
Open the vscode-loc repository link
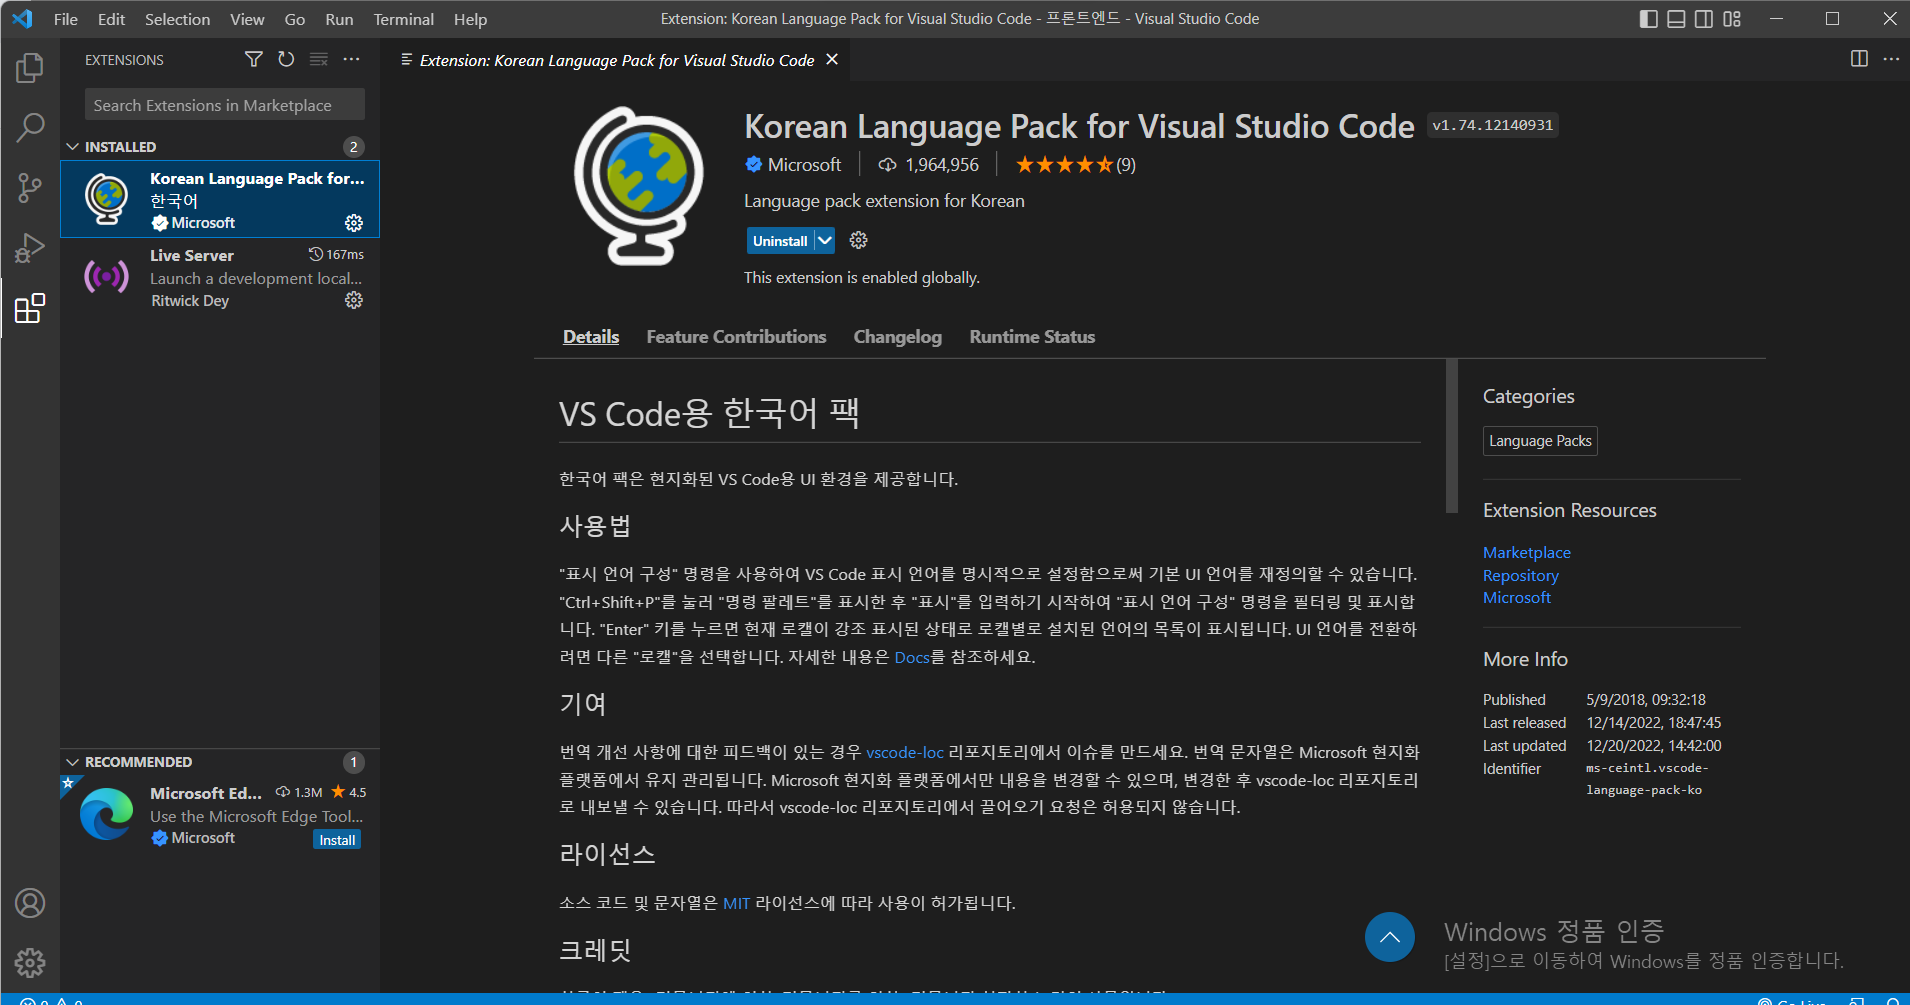[x=905, y=752]
